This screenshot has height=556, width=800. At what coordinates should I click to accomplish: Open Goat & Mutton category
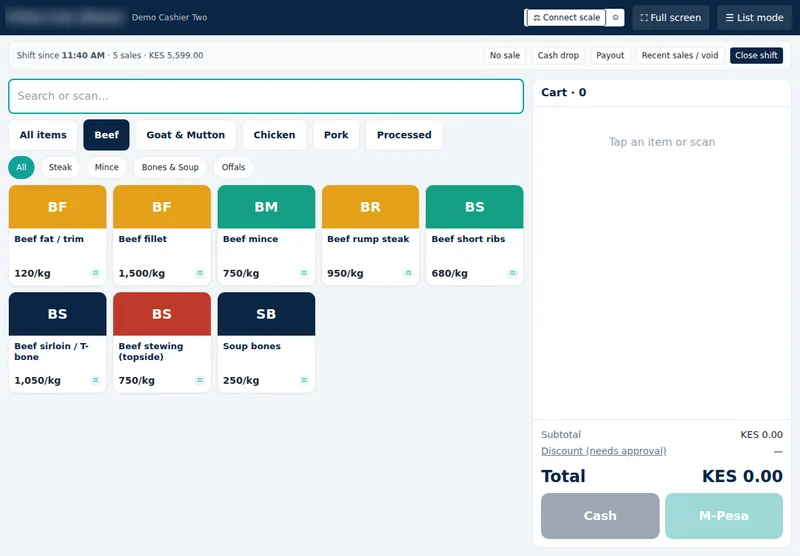click(186, 135)
